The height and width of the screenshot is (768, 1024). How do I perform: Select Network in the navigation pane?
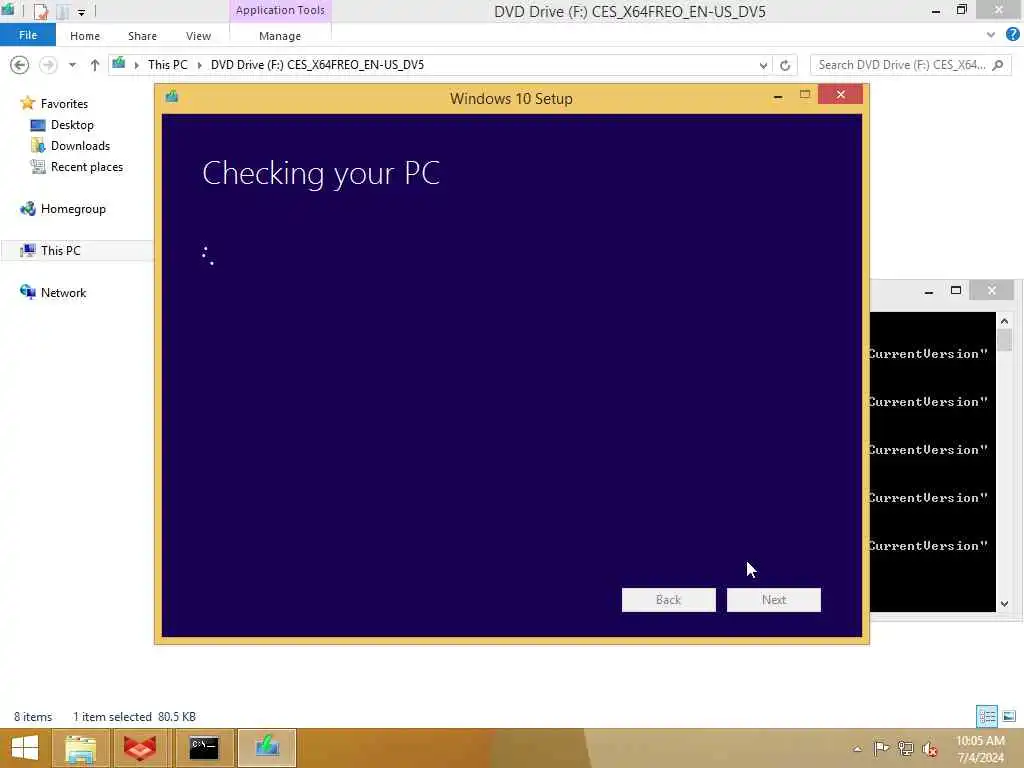[x=63, y=293]
